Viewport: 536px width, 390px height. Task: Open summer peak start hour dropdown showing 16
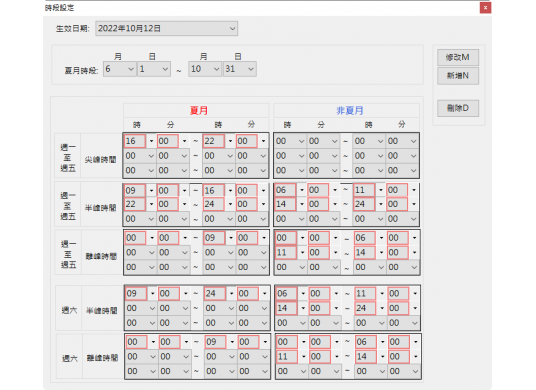139,141
